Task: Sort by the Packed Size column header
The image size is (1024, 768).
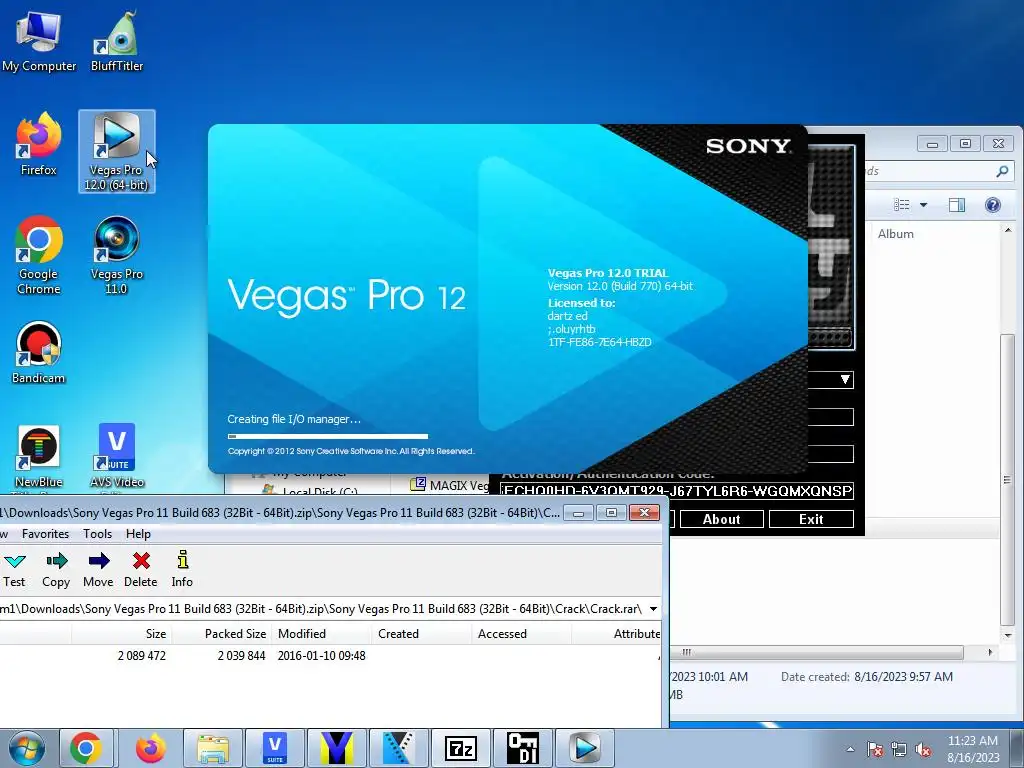Action: (221, 633)
